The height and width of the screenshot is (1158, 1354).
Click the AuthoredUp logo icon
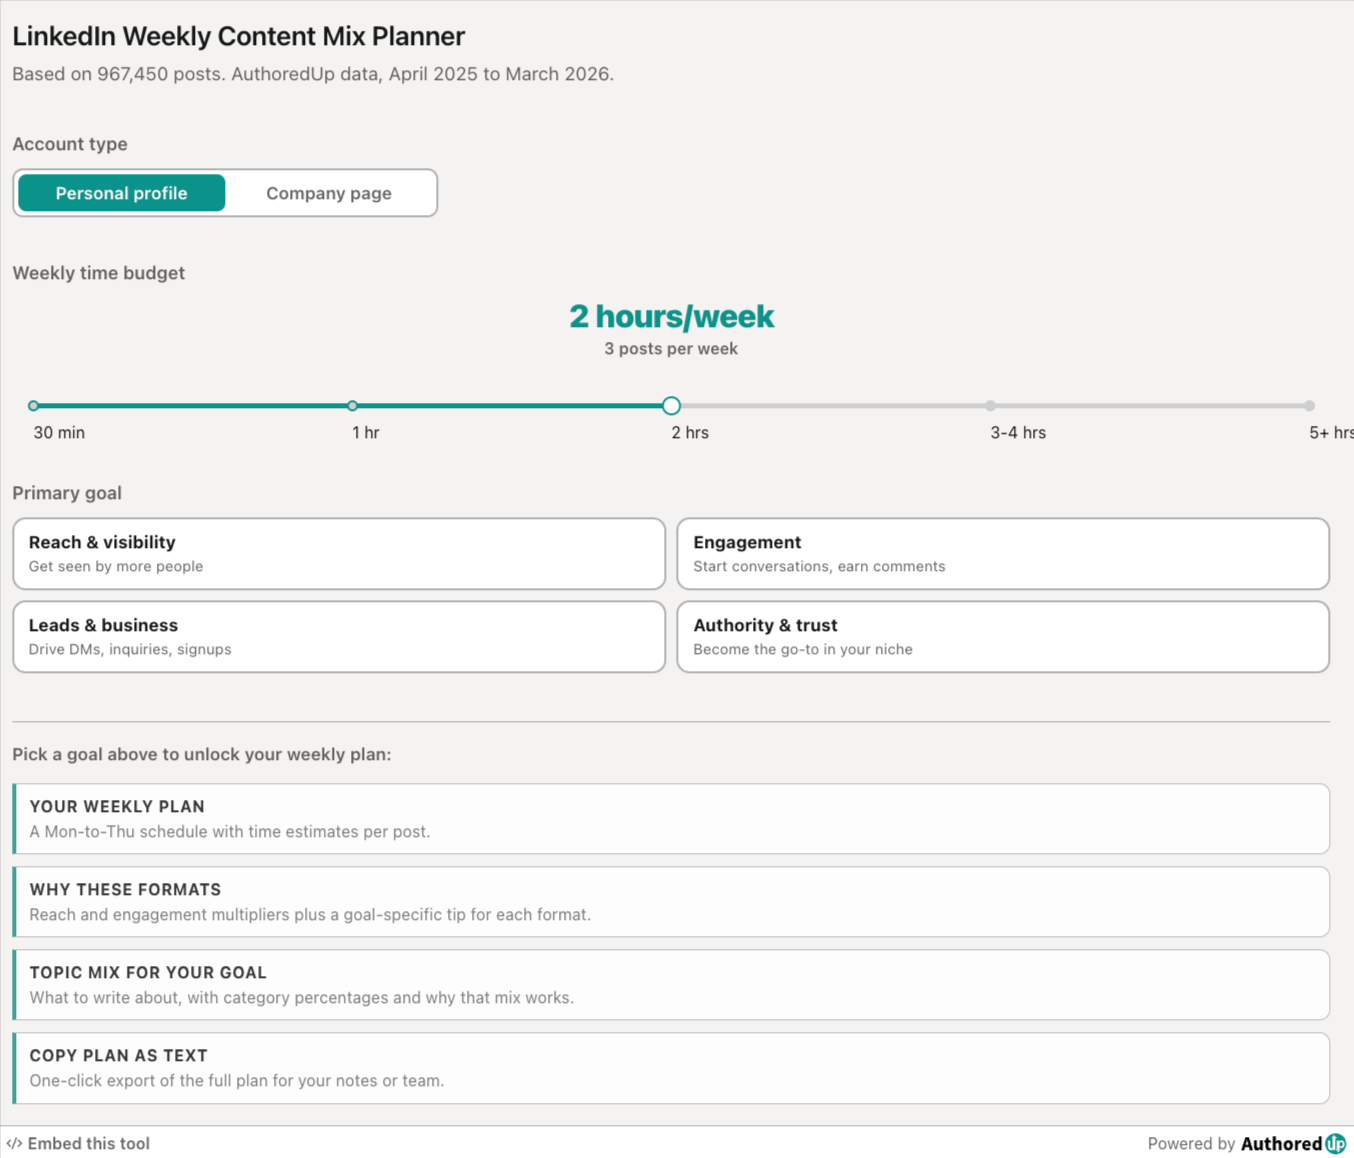pyautogui.click(x=1335, y=1143)
